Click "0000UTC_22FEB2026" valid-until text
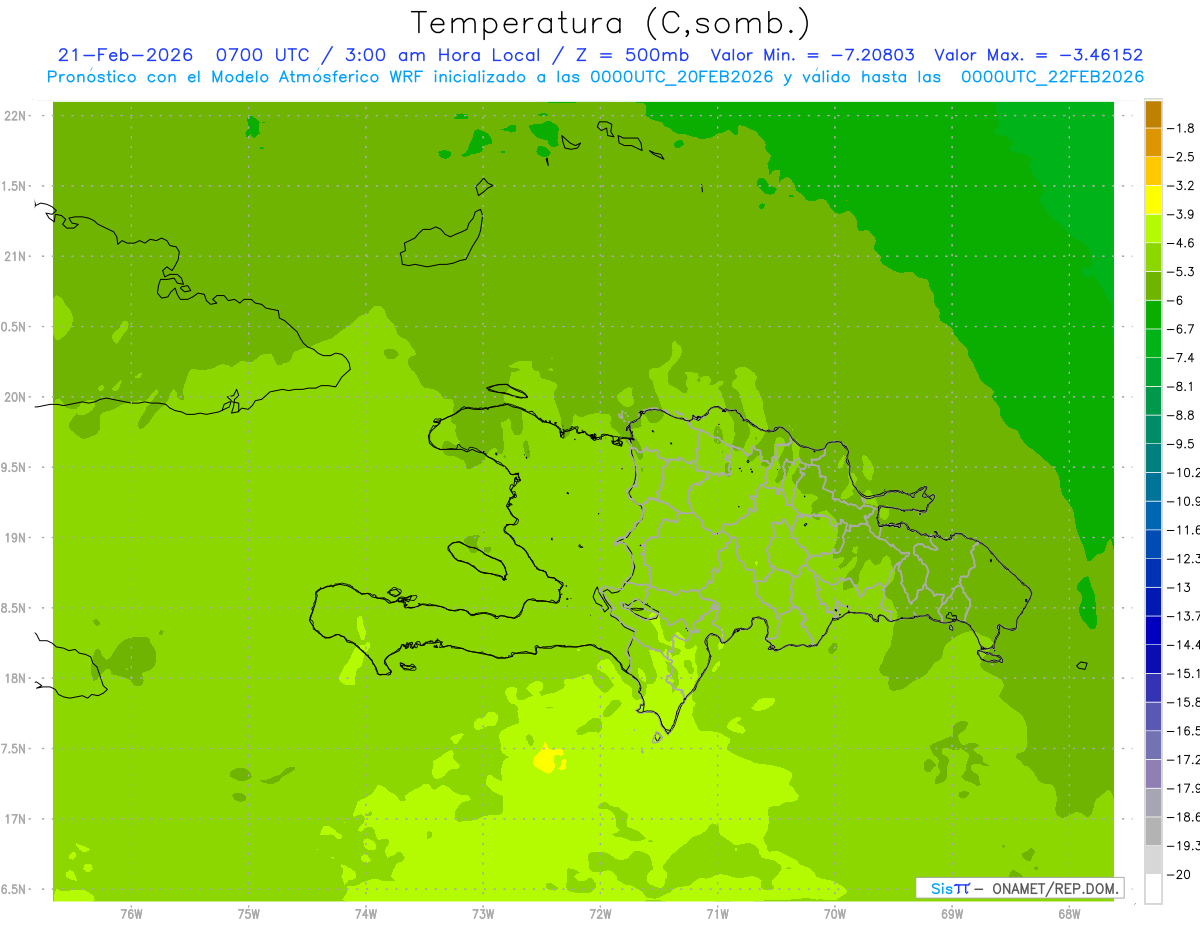The image size is (1200, 927). [x=1052, y=76]
